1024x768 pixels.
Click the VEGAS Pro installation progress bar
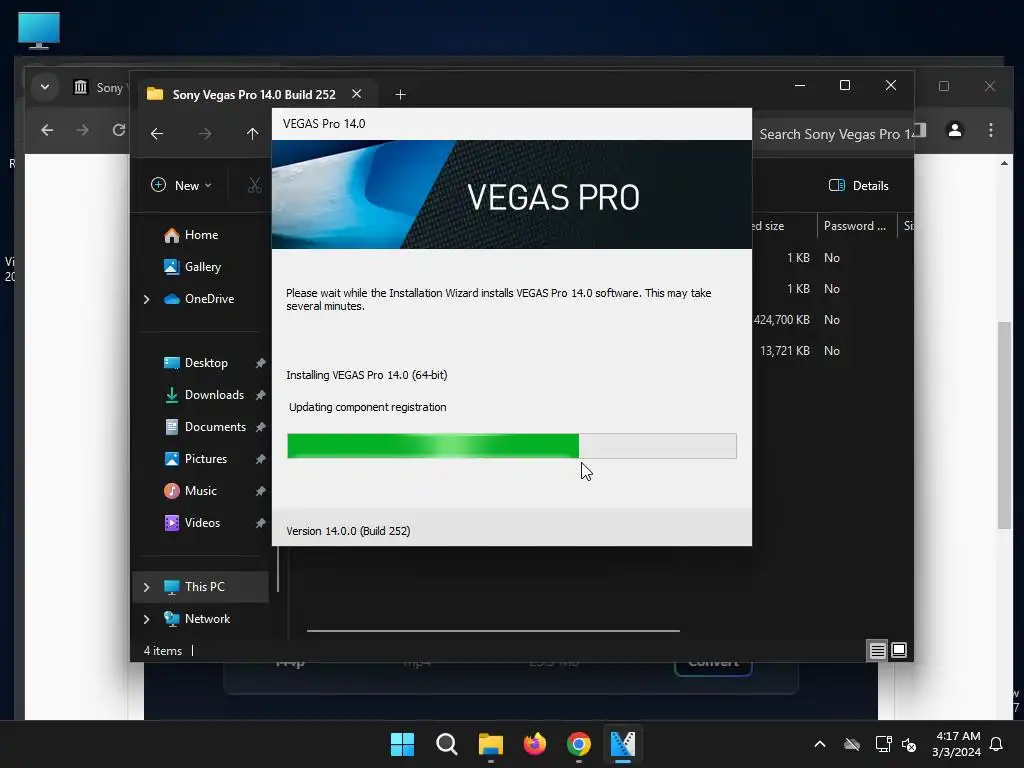tap(511, 446)
